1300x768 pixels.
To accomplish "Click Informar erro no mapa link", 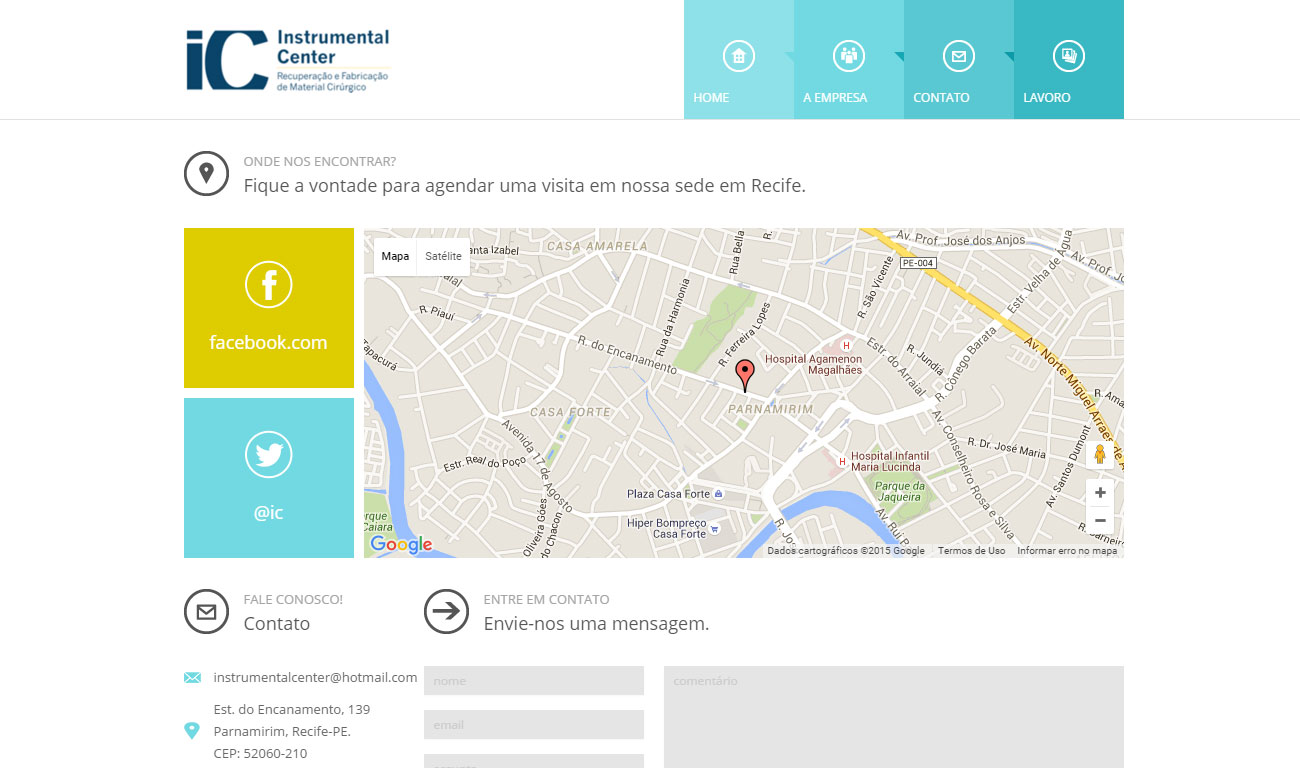I will coord(1066,551).
